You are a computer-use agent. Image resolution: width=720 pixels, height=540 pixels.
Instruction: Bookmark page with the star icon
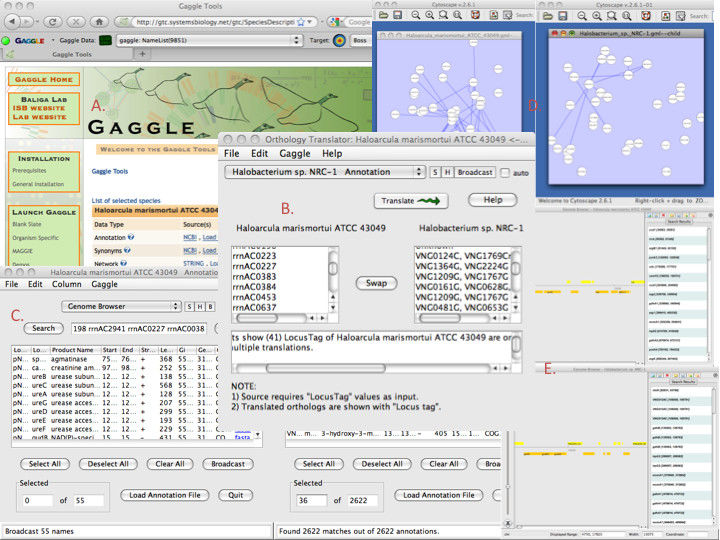click(x=302, y=22)
